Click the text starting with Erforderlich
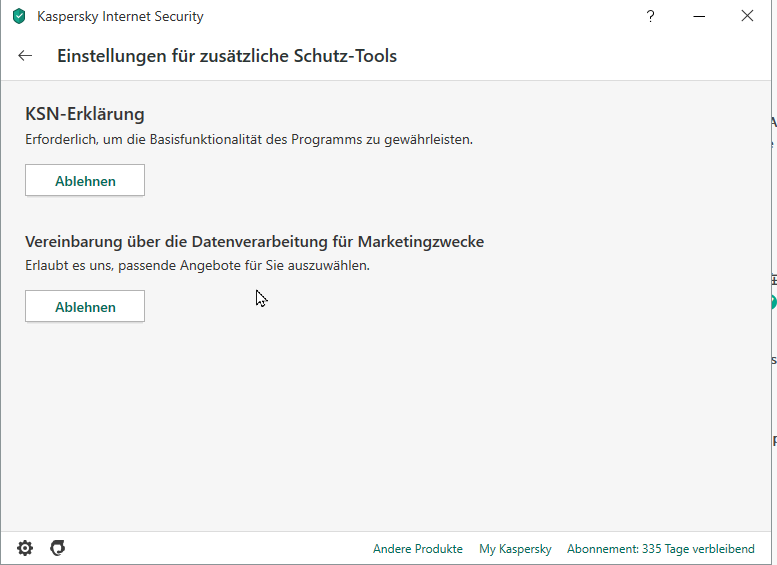The image size is (777, 565). coord(249,139)
